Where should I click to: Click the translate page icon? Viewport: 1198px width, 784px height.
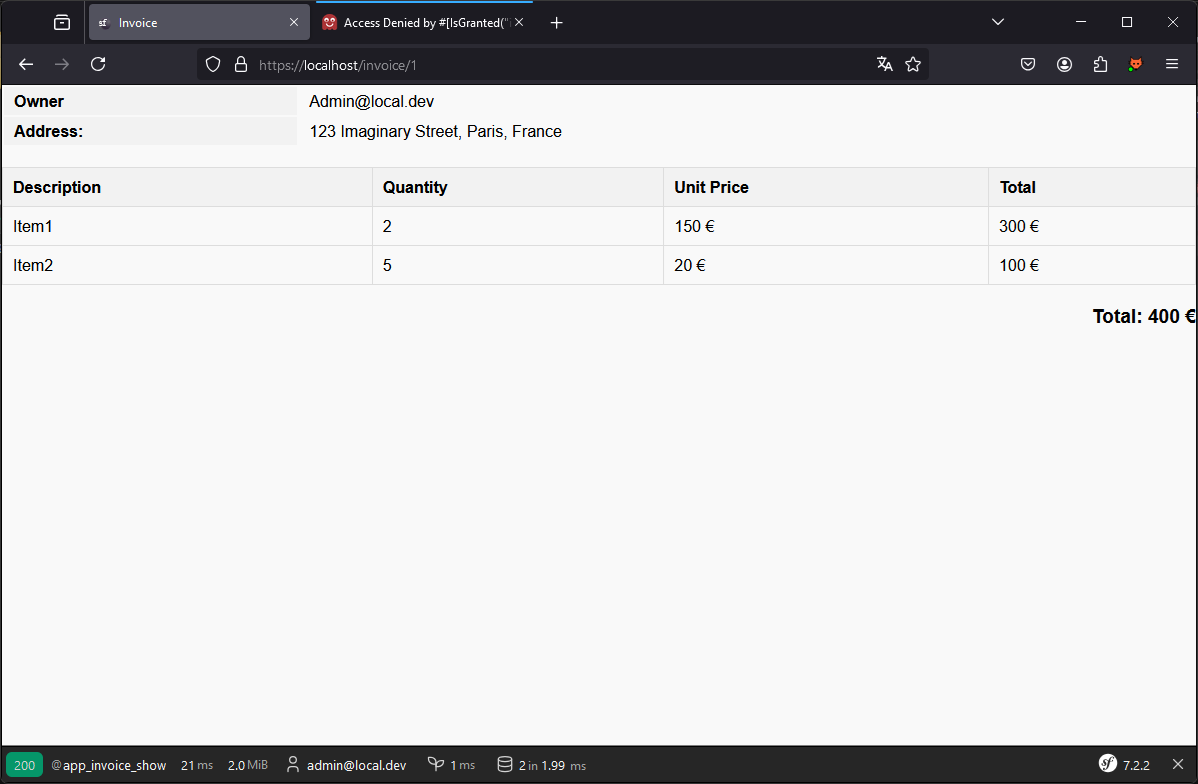coord(884,64)
